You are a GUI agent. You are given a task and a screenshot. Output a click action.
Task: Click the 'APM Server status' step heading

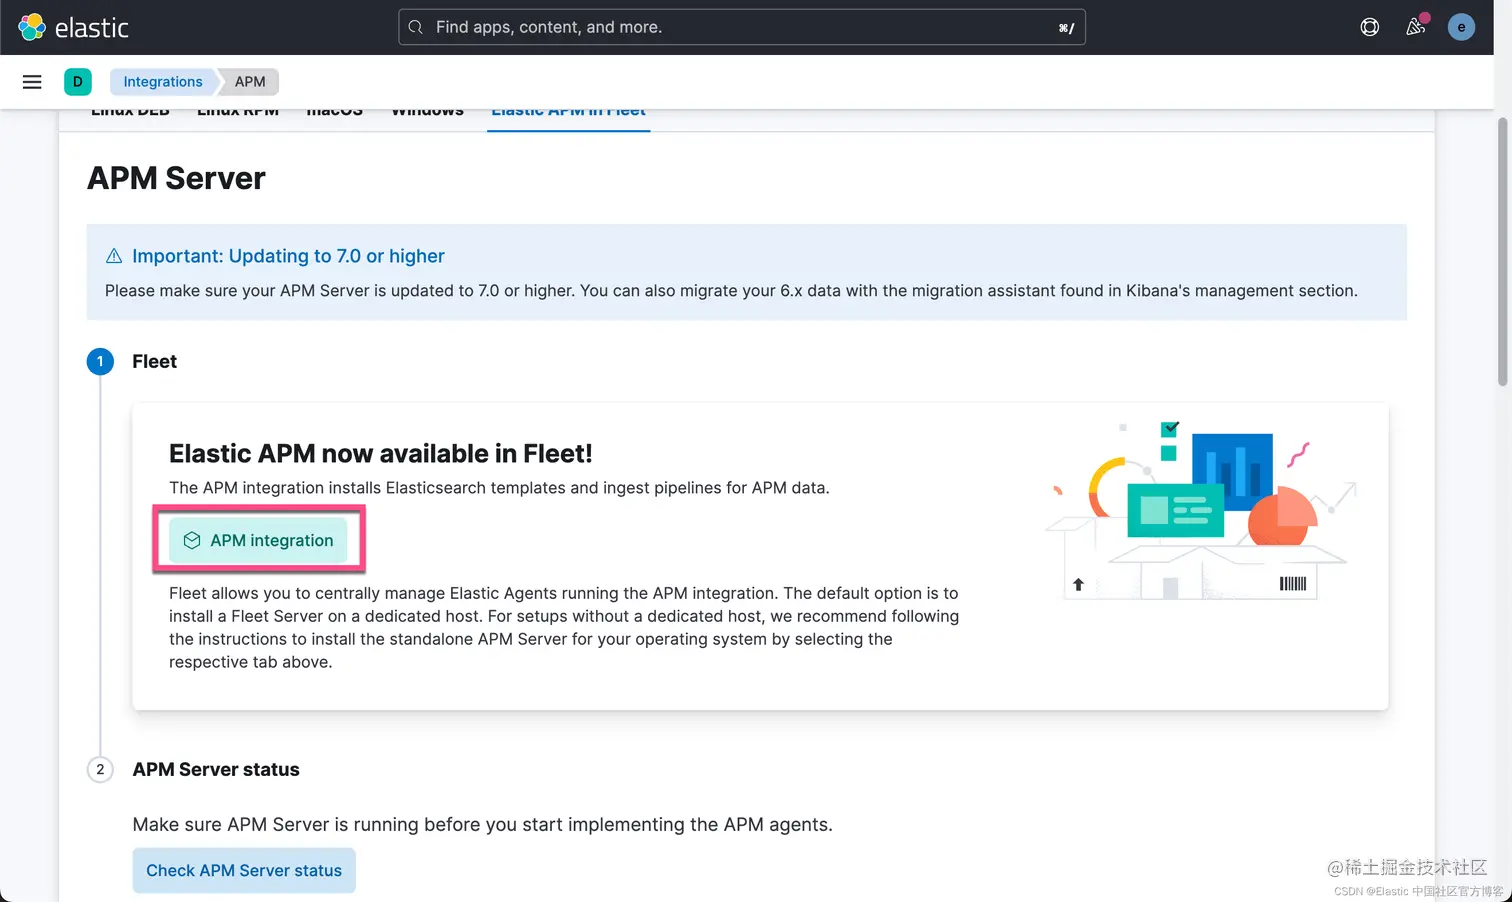click(x=216, y=769)
